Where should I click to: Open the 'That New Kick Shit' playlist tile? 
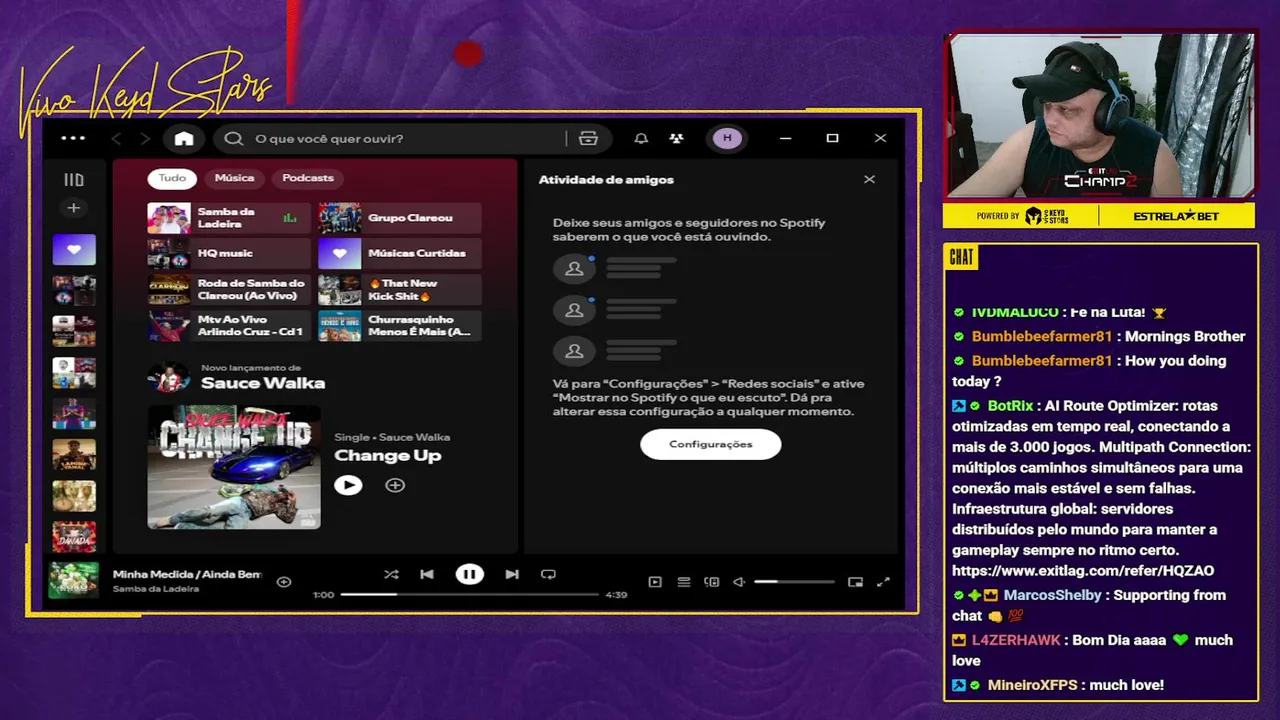pyautogui.click(x=400, y=290)
